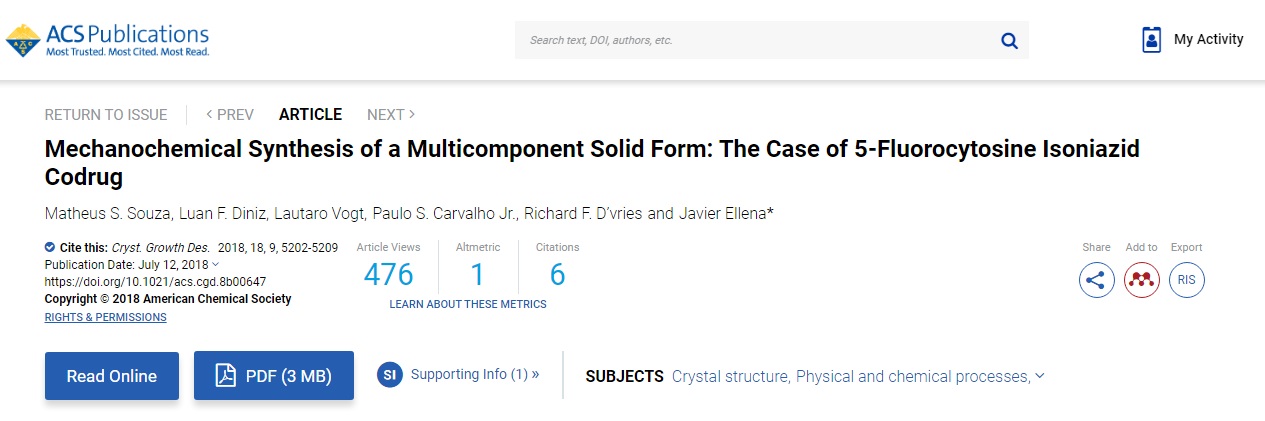Open the Crystal structure subject link
This screenshot has width=1265, height=421.
coord(730,377)
